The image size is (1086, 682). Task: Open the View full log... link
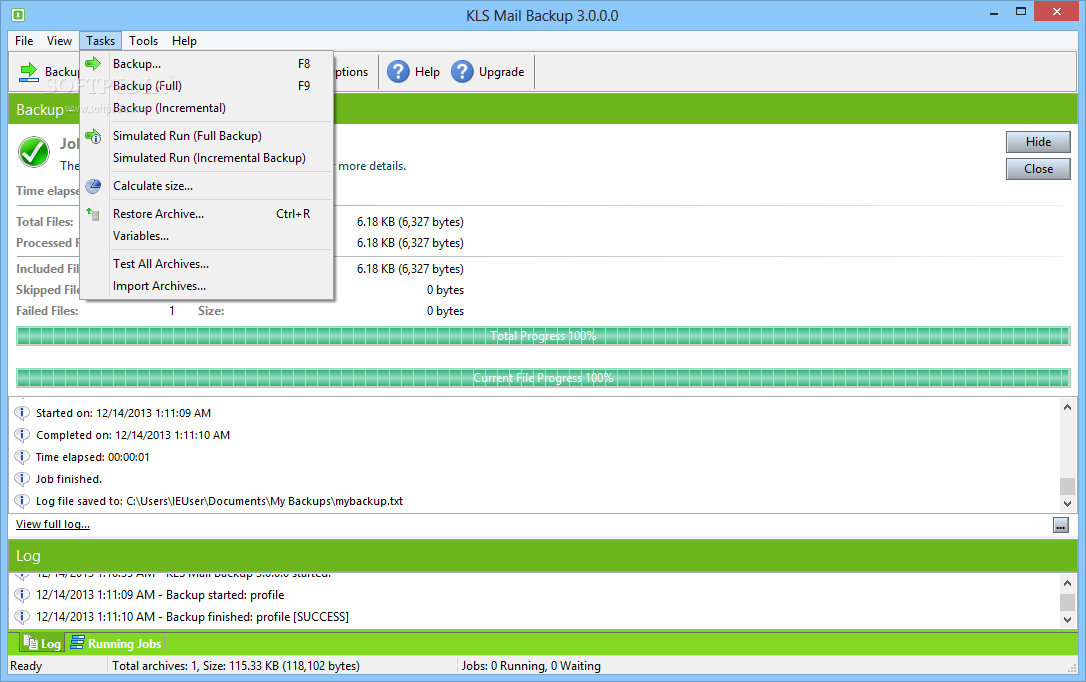(x=53, y=524)
